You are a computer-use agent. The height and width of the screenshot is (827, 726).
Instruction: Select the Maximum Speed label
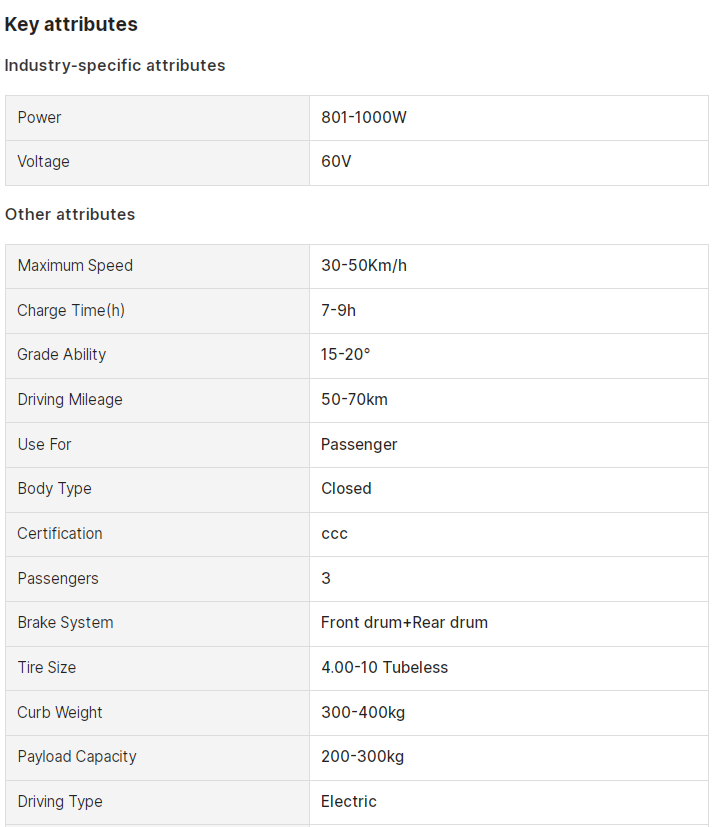75,265
